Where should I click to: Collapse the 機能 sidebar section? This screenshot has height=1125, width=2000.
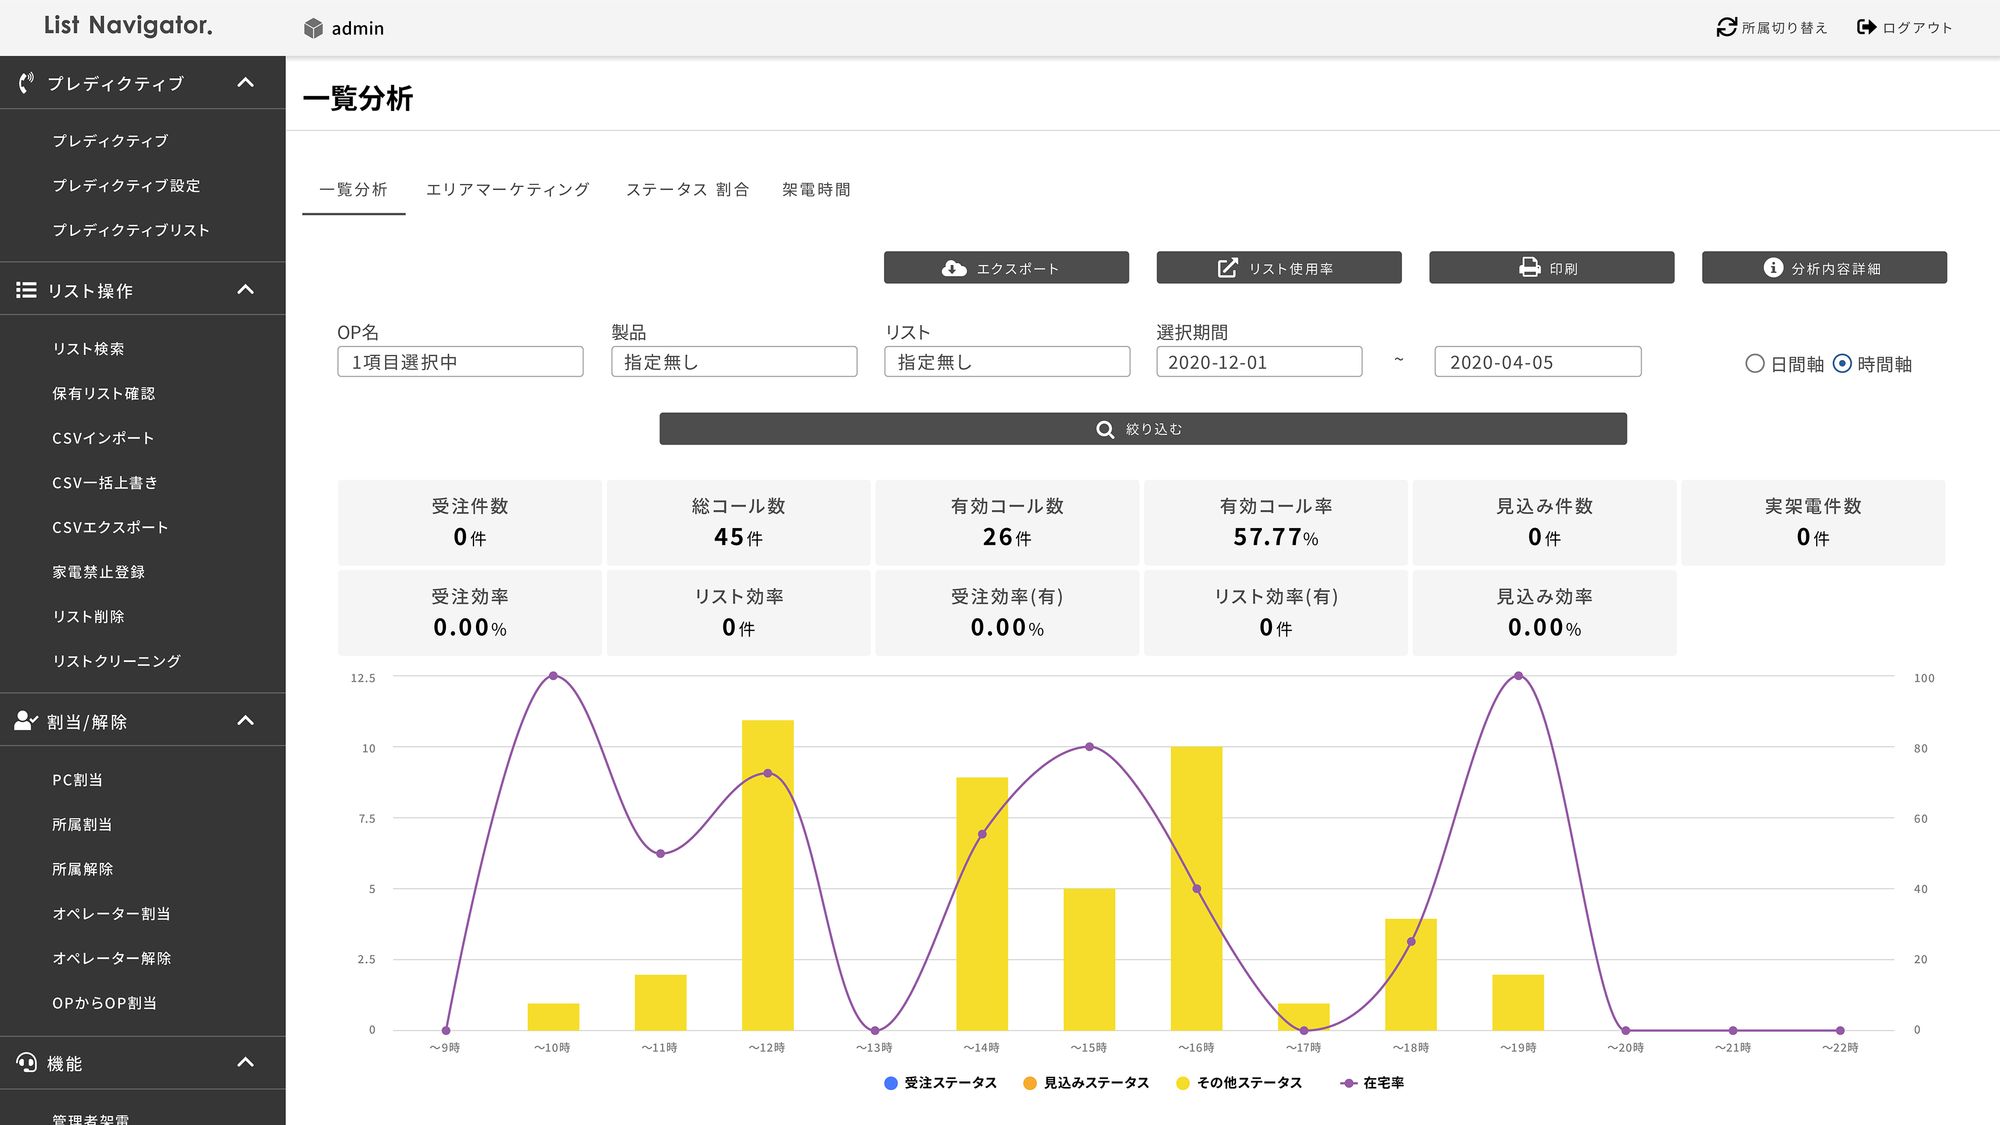click(245, 1063)
